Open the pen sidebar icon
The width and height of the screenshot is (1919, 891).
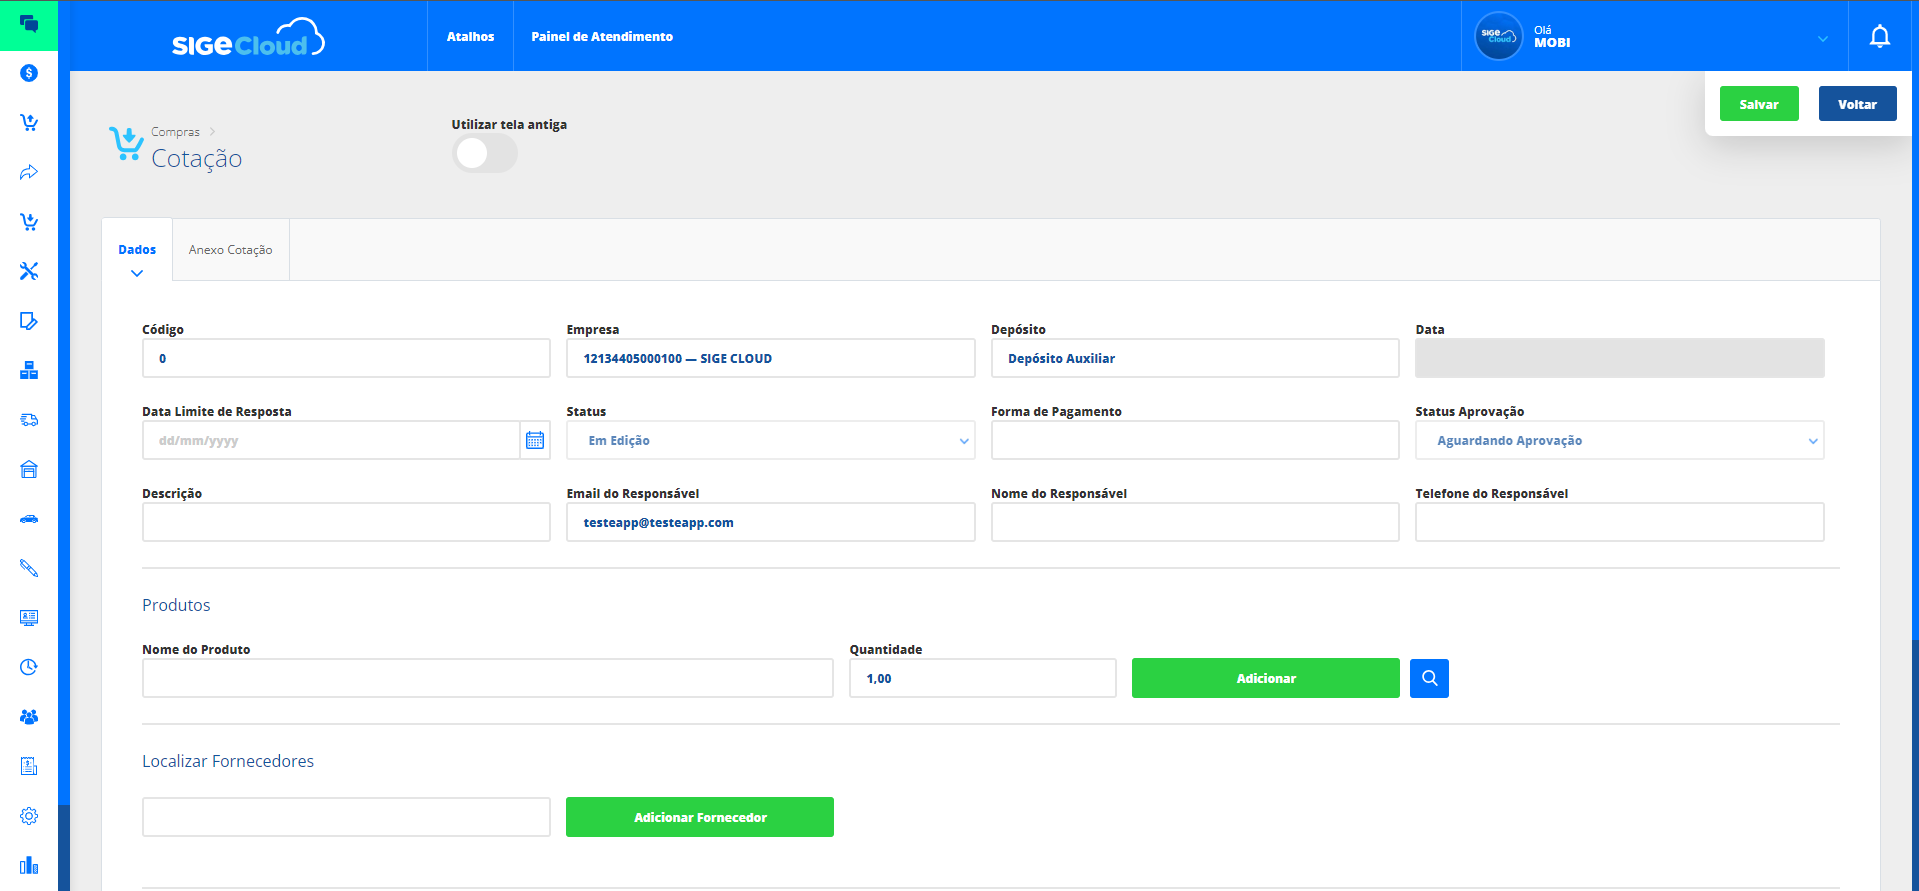pos(29,568)
